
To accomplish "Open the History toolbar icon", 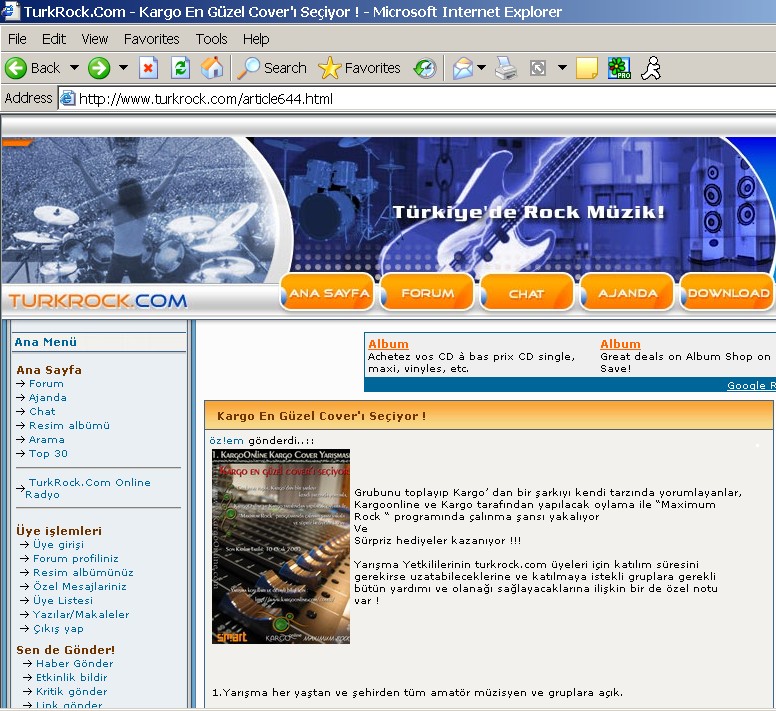I will click(x=425, y=68).
